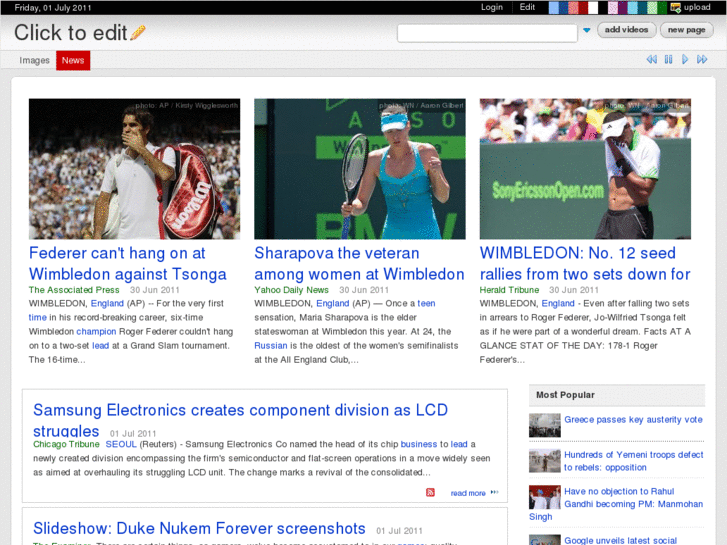This screenshot has height=545, width=727.
Task: Open headline WIMBLEDON: No. 12 seed rallies
Action: tap(585, 263)
